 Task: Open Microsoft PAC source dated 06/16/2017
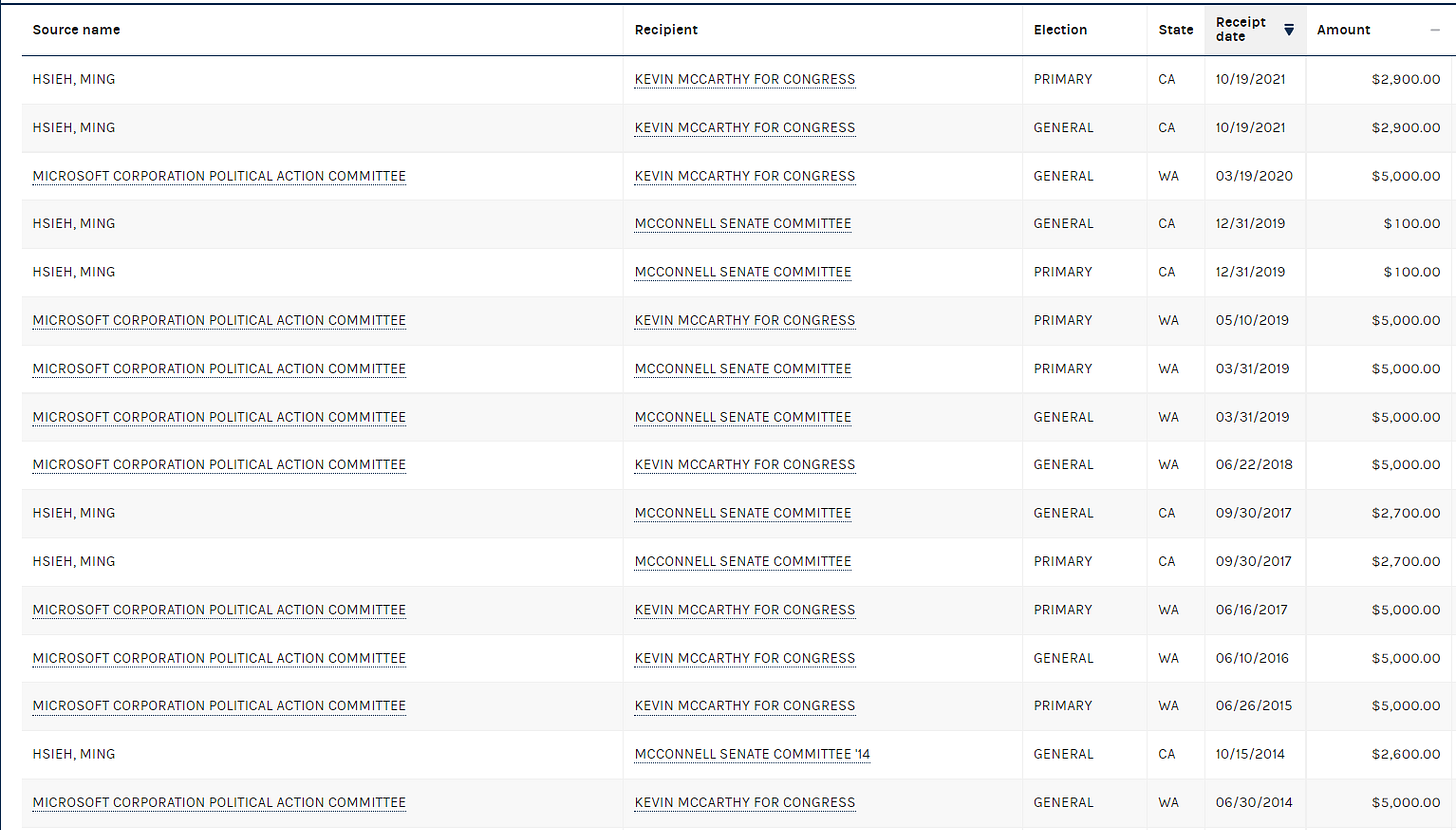click(219, 610)
